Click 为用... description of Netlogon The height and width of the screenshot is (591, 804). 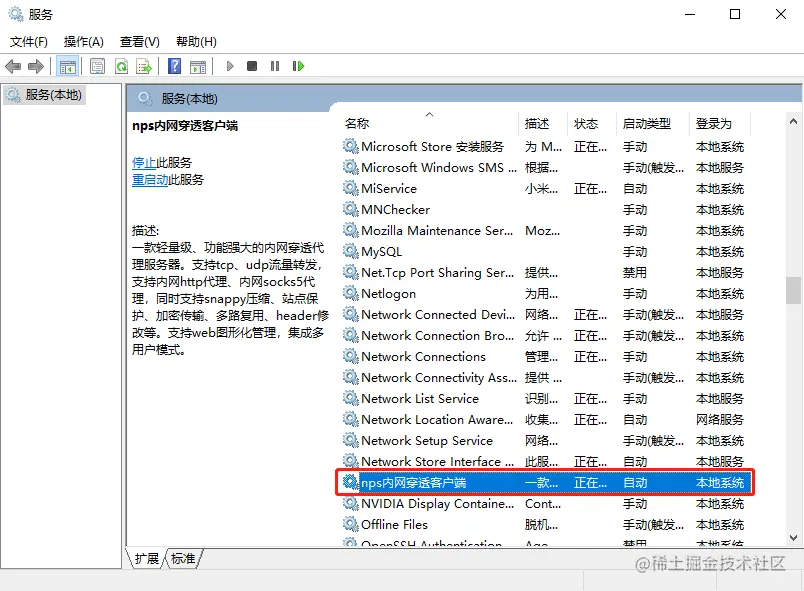point(541,293)
